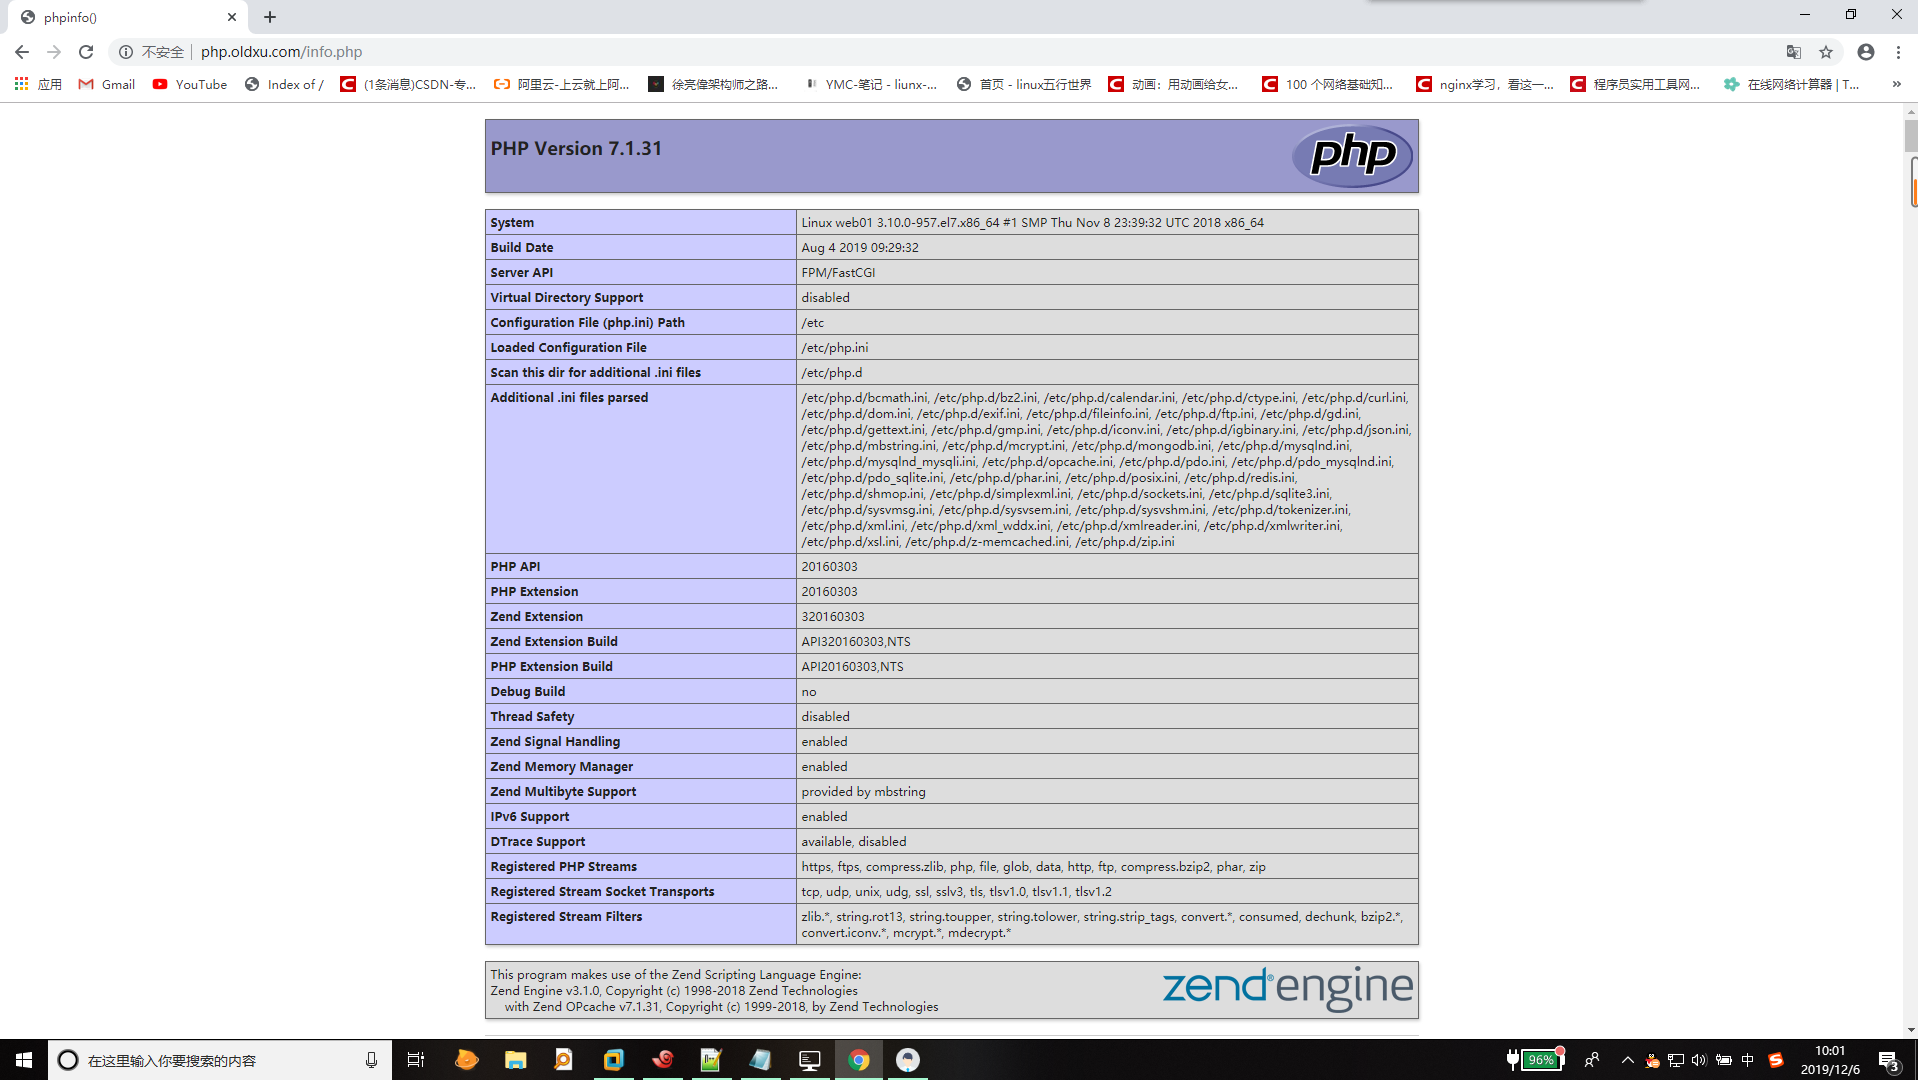Open the 'linux五行世界' bookmark
This screenshot has width=1918, height=1080.
point(1024,84)
